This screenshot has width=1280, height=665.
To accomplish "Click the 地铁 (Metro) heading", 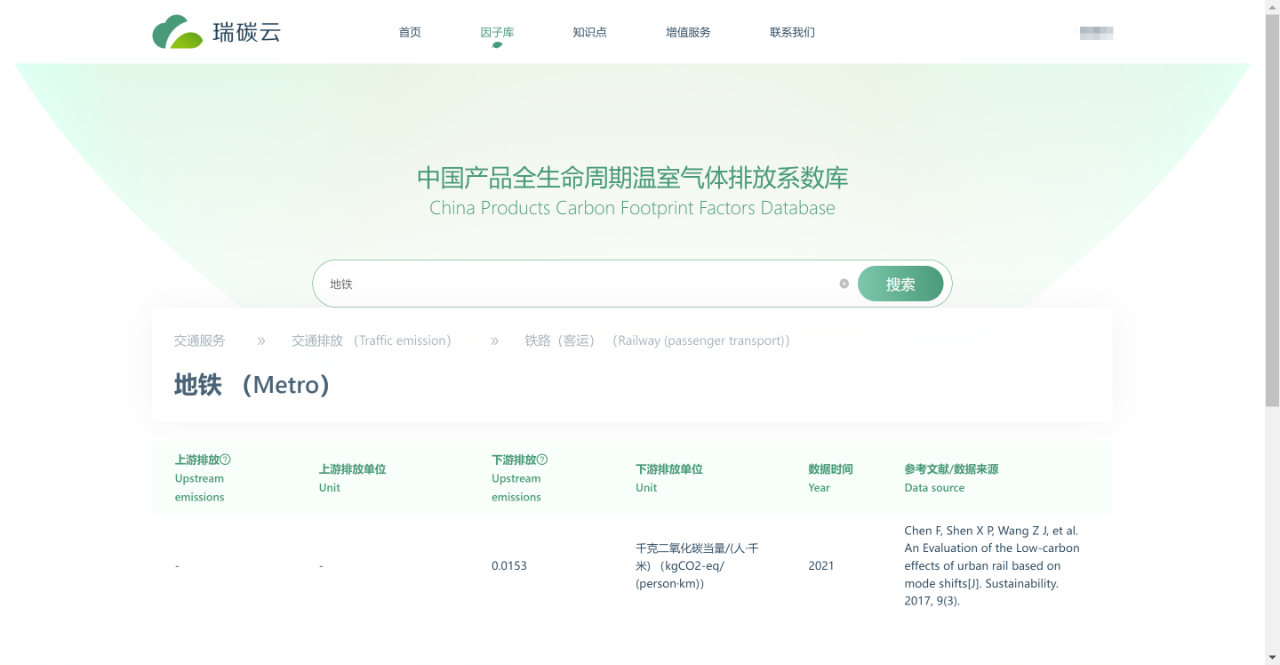I will pyautogui.click(x=252, y=385).
